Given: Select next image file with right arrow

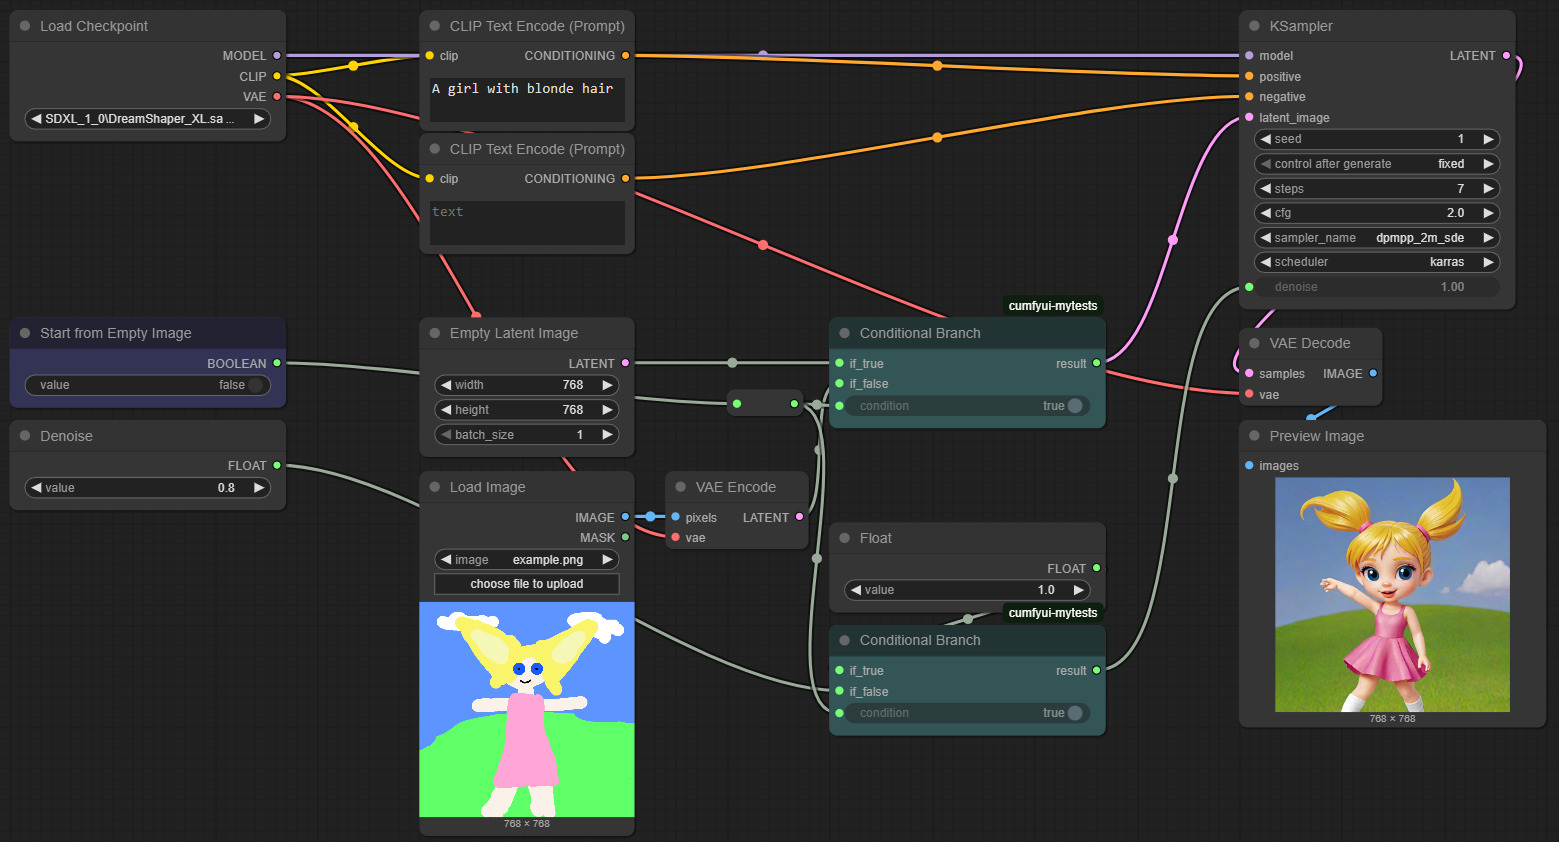Looking at the screenshot, I should tap(606, 560).
